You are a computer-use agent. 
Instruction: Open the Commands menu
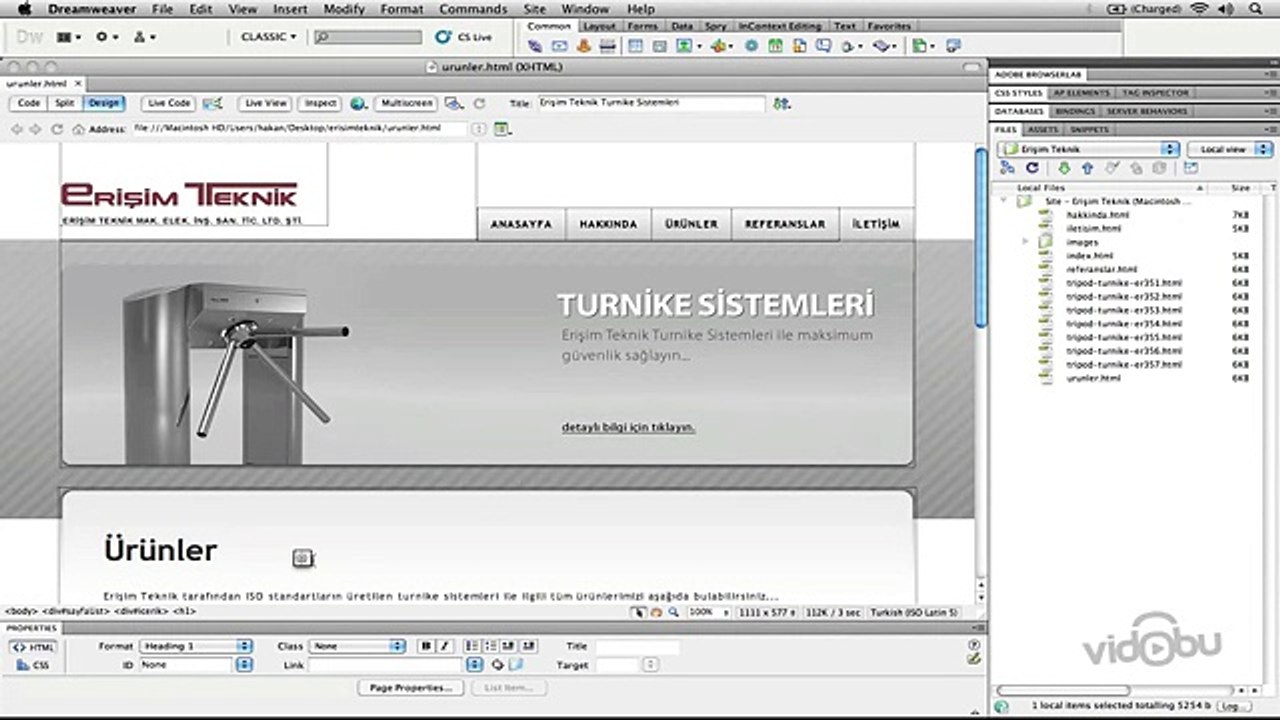click(x=473, y=9)
